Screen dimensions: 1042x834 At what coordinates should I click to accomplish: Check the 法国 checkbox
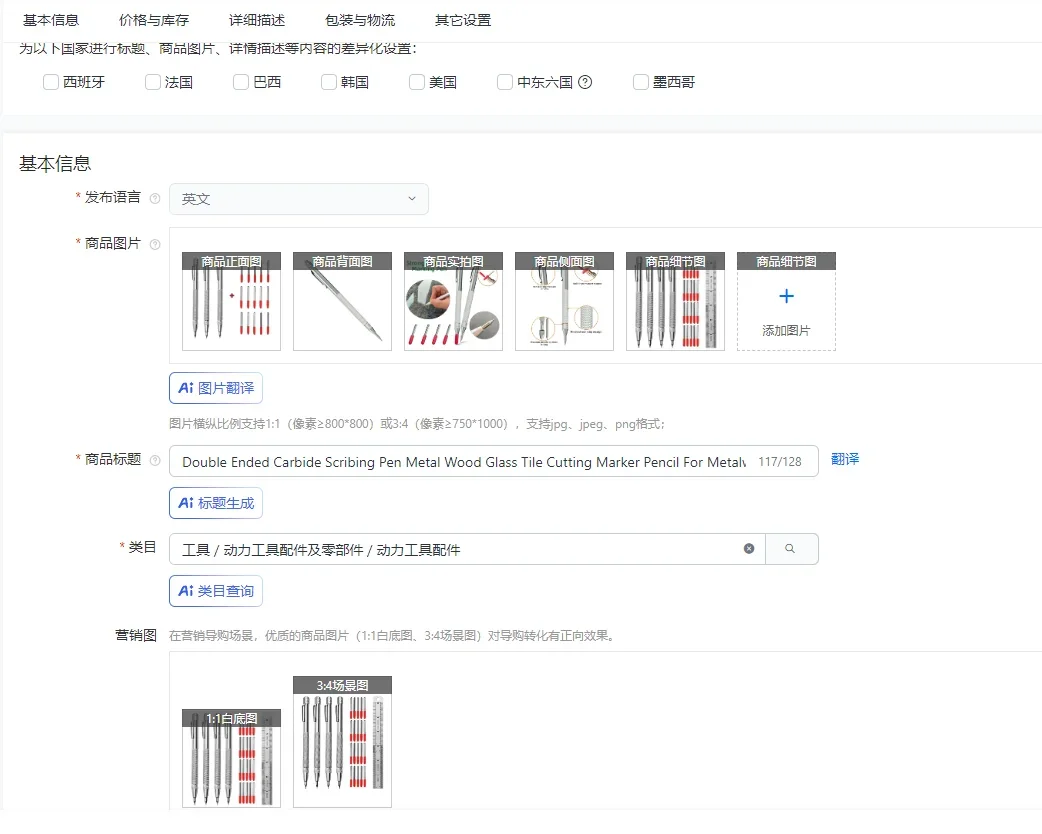point(153,82)
